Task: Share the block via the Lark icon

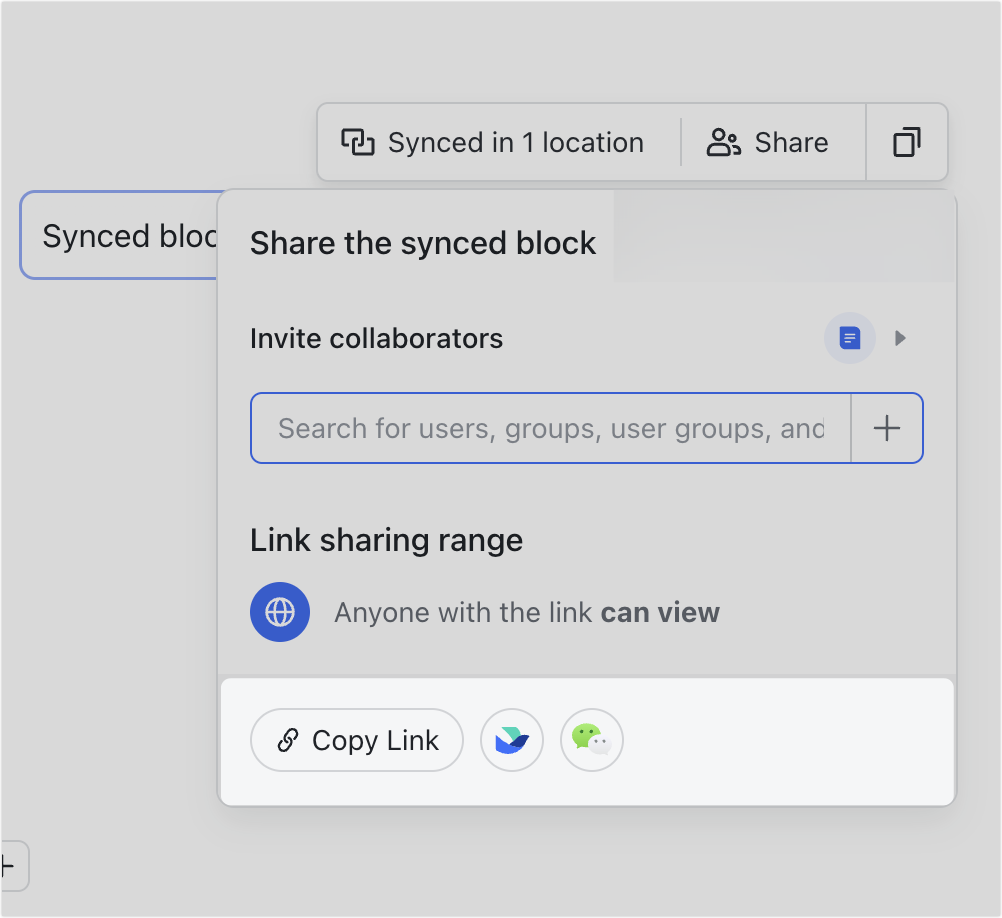Action: 511,740
